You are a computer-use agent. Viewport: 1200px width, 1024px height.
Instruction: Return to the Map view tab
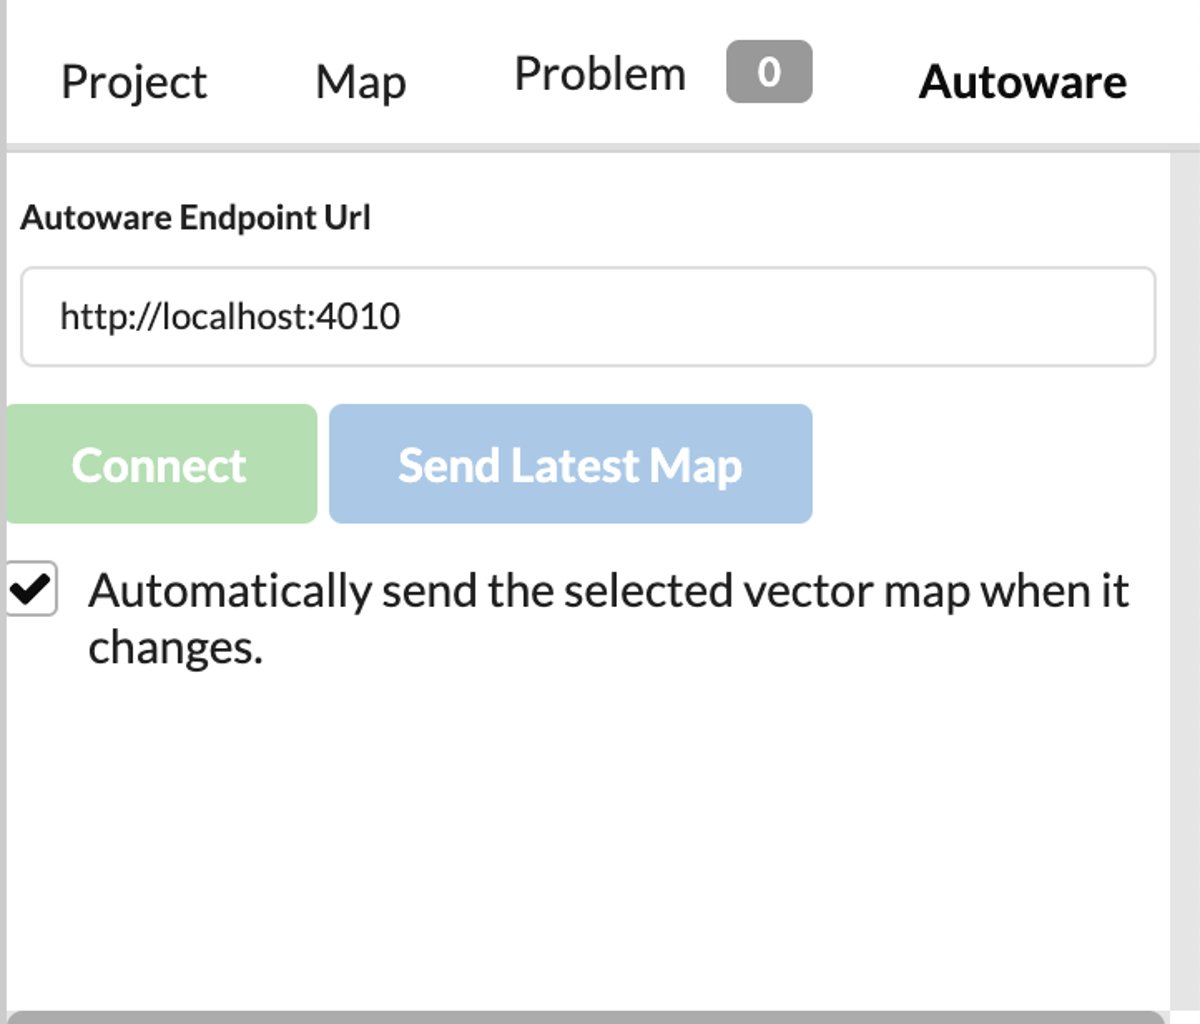[360, 82]
